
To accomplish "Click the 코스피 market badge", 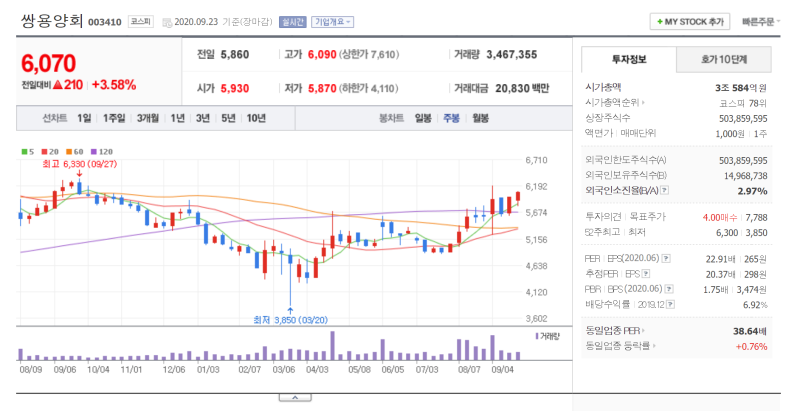I will click(x=140, y=21).
